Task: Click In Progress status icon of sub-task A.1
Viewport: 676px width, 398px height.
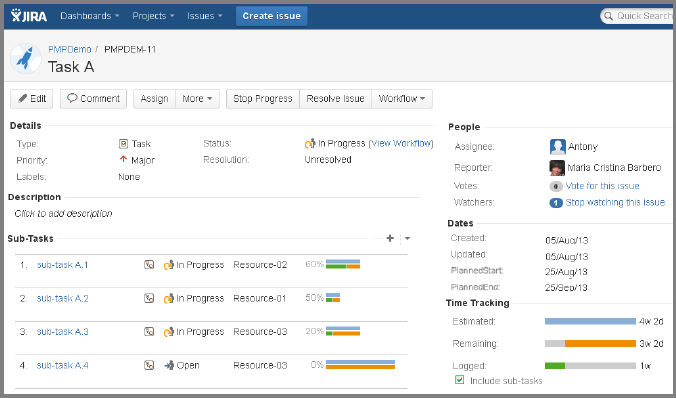Action: pyautogui.click(x=169, y=265)
